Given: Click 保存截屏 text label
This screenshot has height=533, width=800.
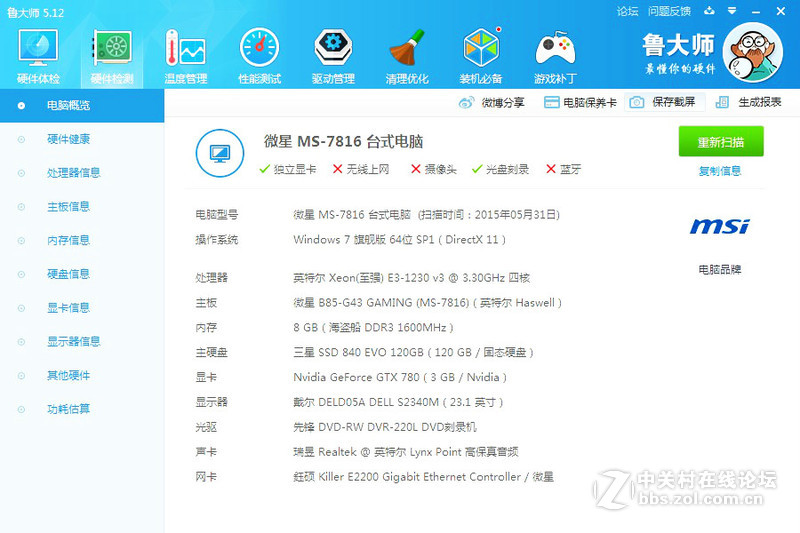Looking at the screenshot, I should click(673, 102).
